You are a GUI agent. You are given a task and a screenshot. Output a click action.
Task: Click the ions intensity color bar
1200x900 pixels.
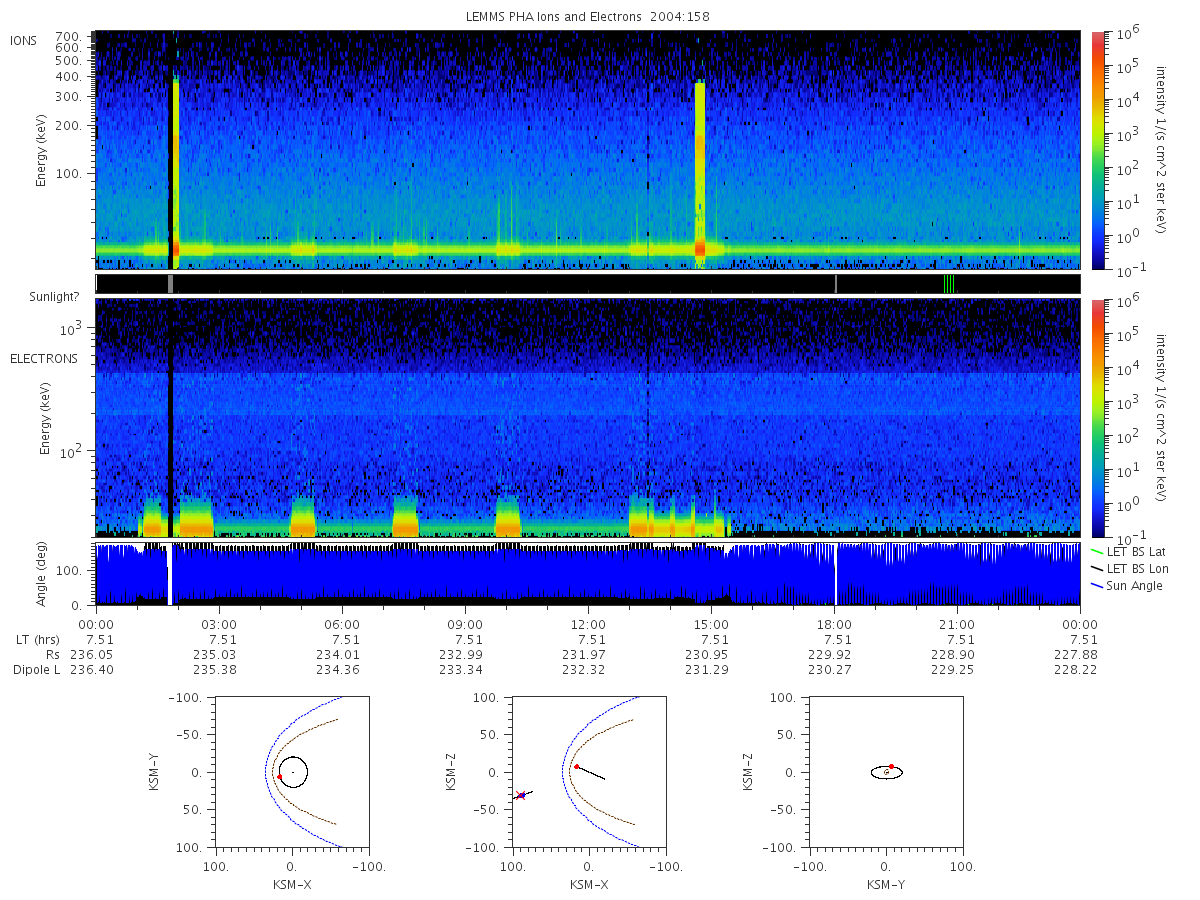click(x=1097, y=150)
